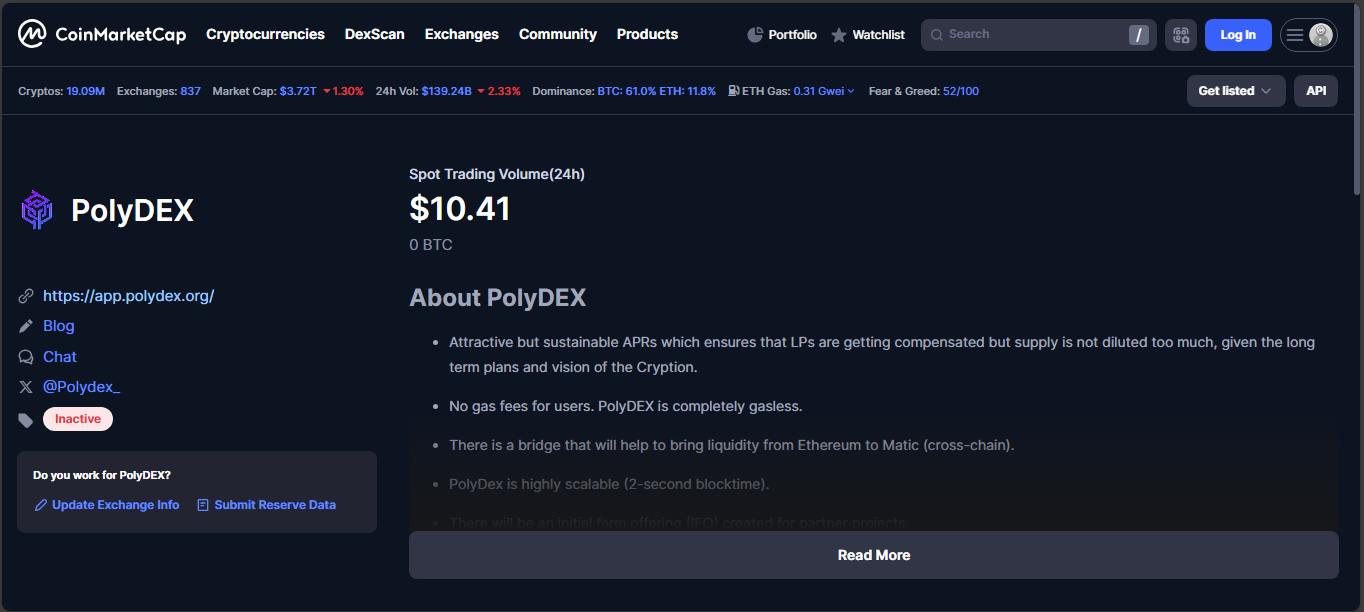Click the edit icon for Update Exchange Info
1364x612 pixels.
point(41,505)
